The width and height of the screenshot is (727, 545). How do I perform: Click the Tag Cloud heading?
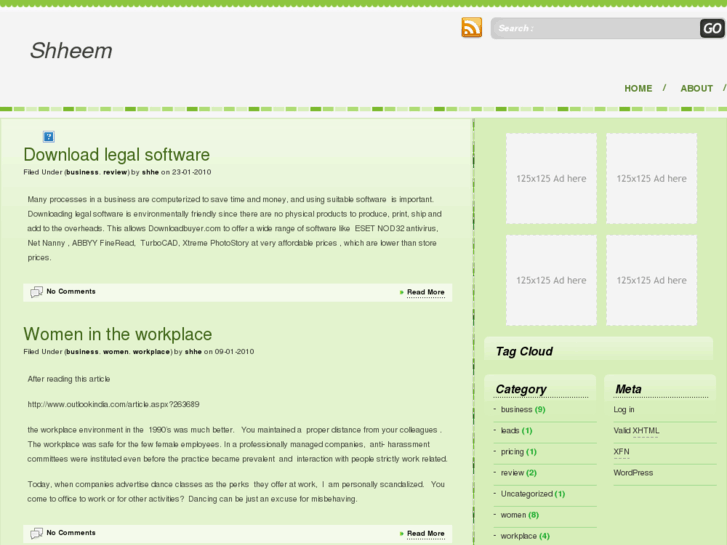pos(524,352)
